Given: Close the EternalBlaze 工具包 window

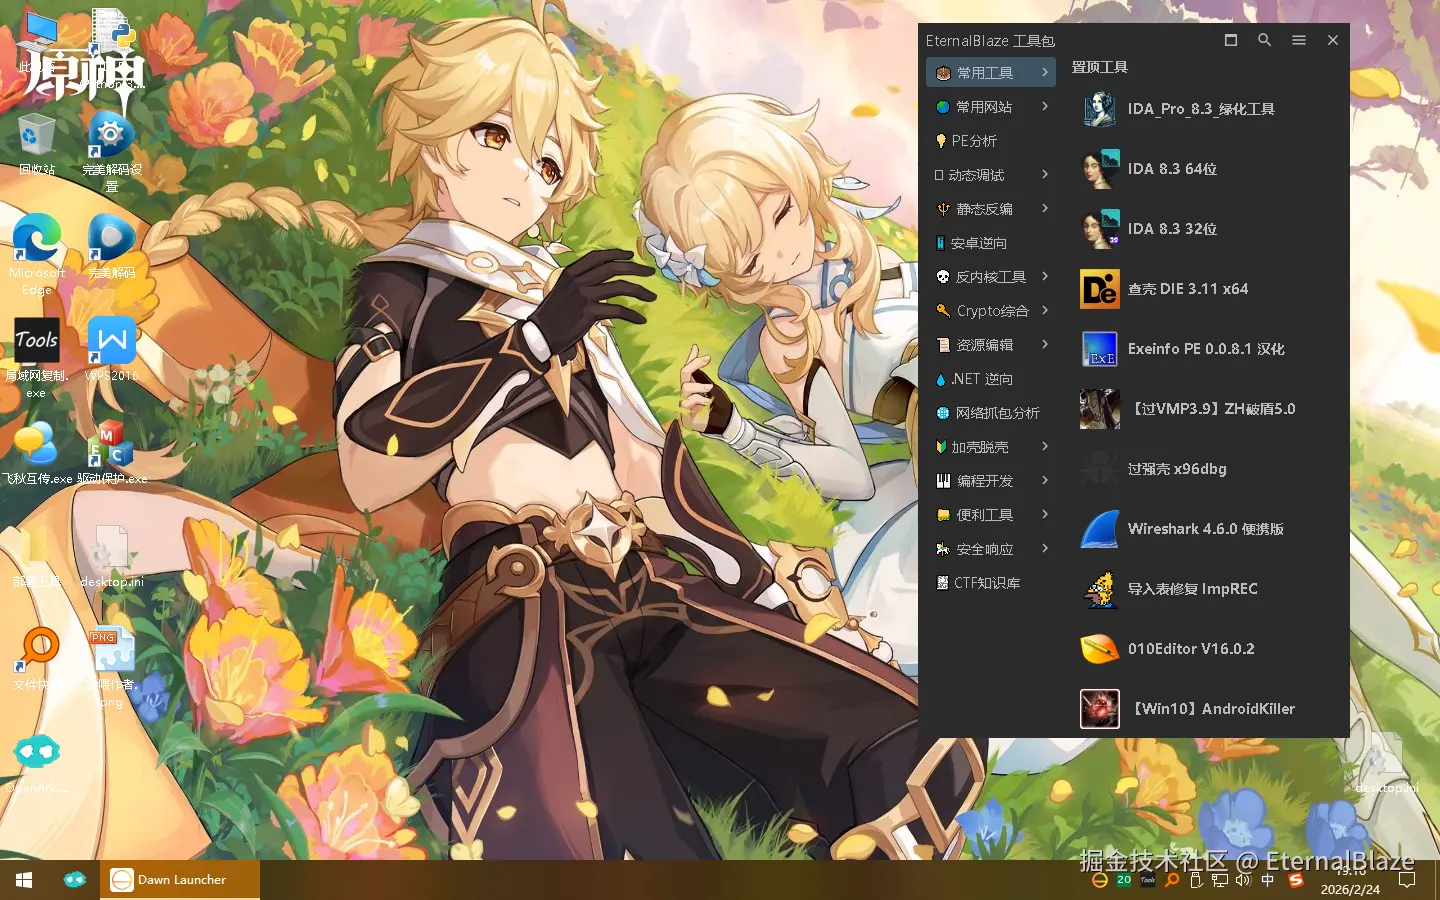Looking at the screenshot, I should point(1333,40).
